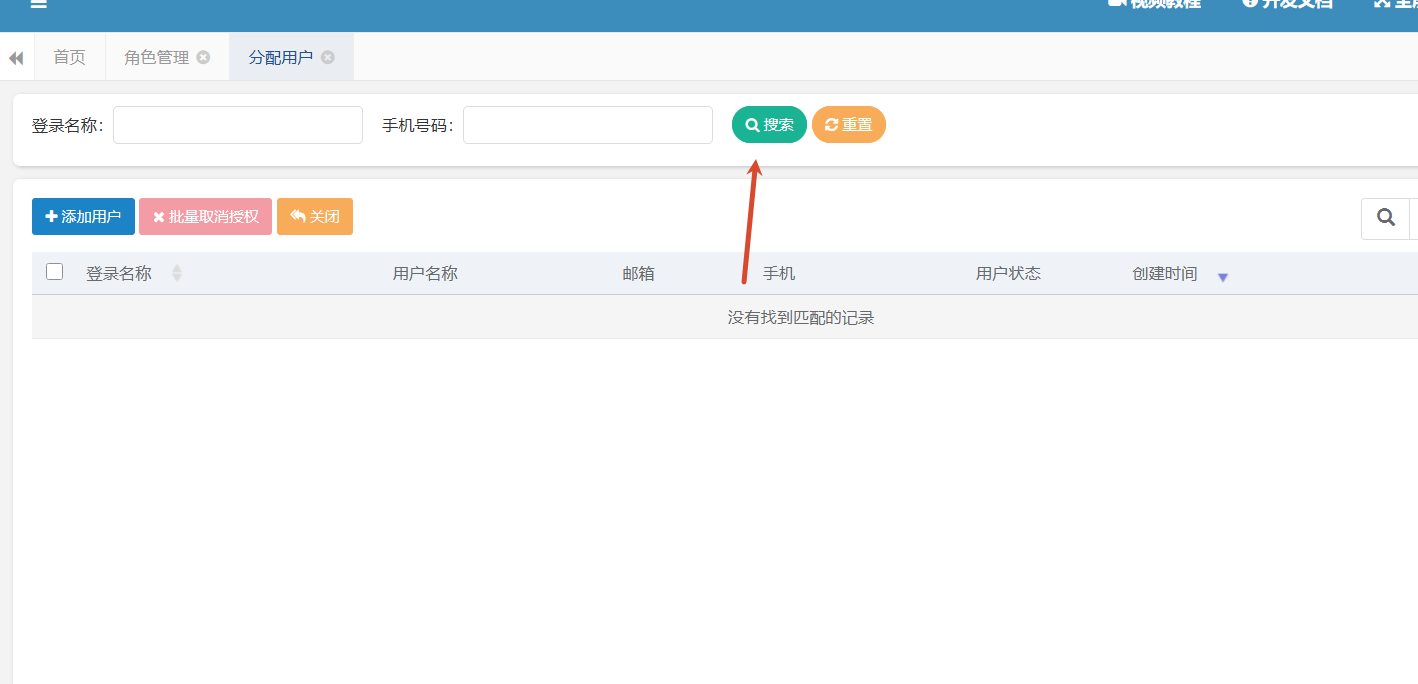Viewport: 1418px width, 684px height.
Task: Switch to the 角色管理 tab
Action: point(157,57)
